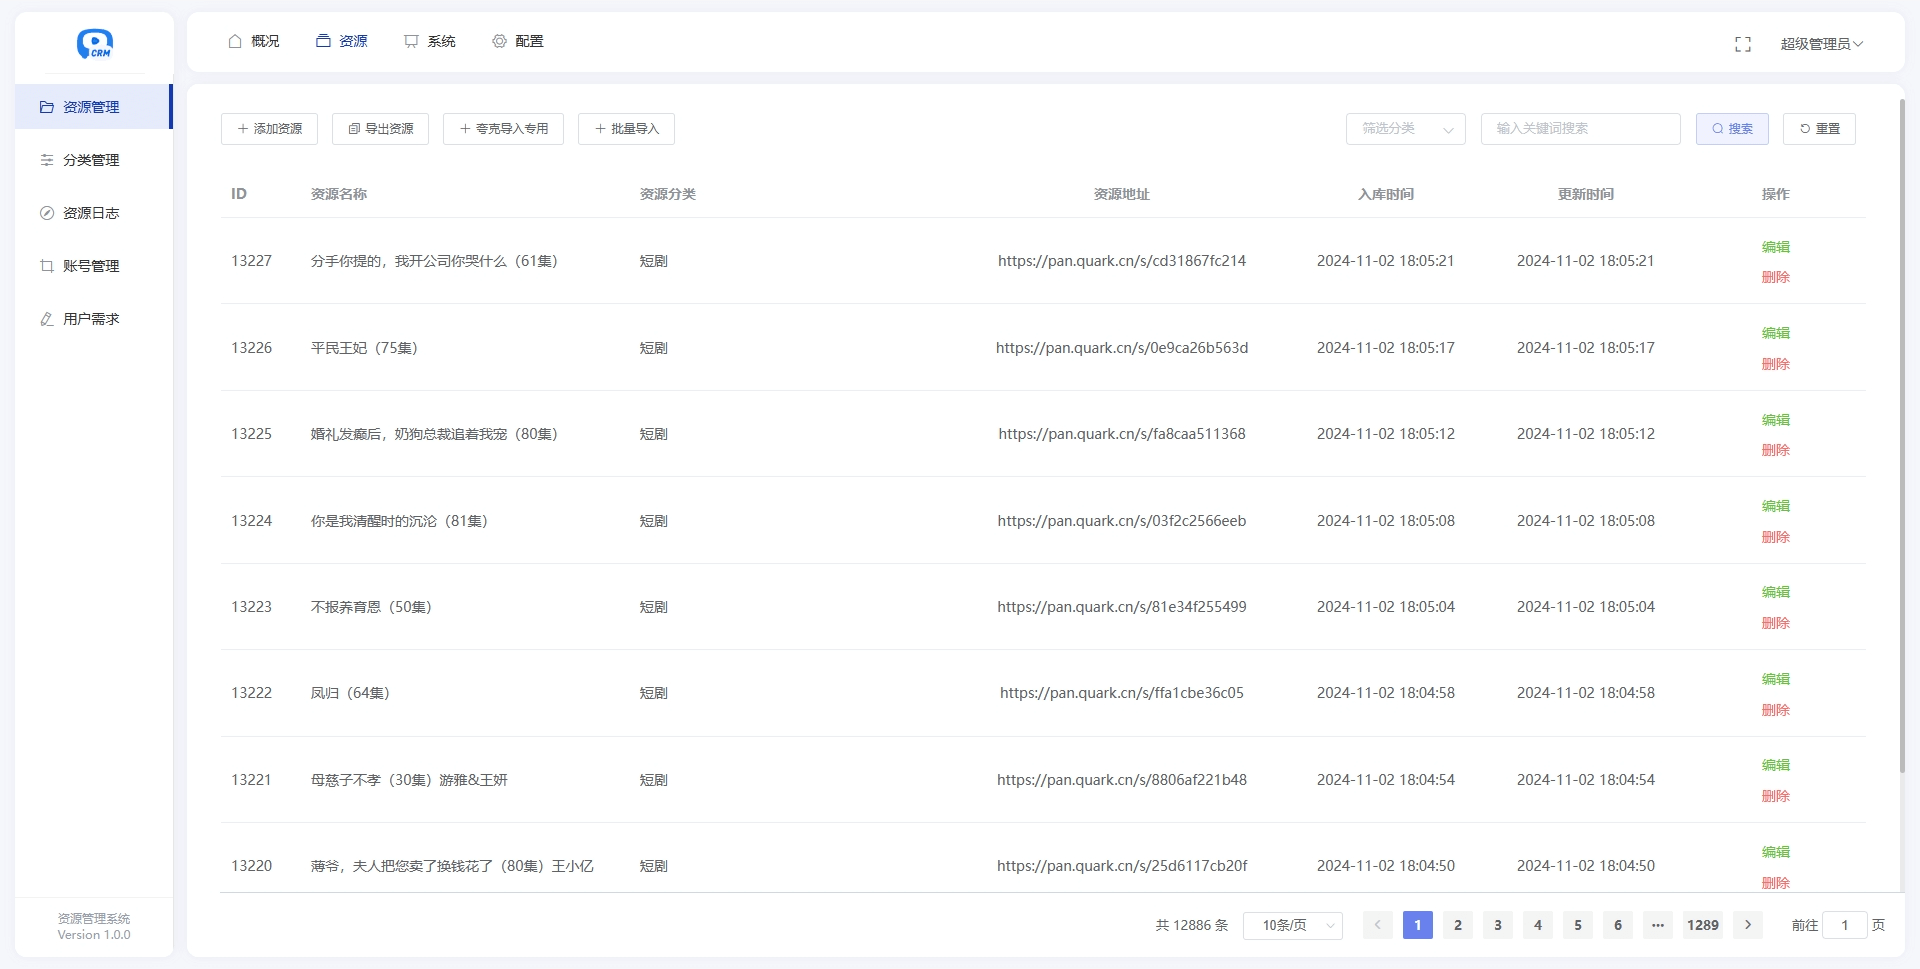This screenshot has height=969, width=1920.
Task: Open 用户需求 from the sidebar
Action: coord(89,319)
